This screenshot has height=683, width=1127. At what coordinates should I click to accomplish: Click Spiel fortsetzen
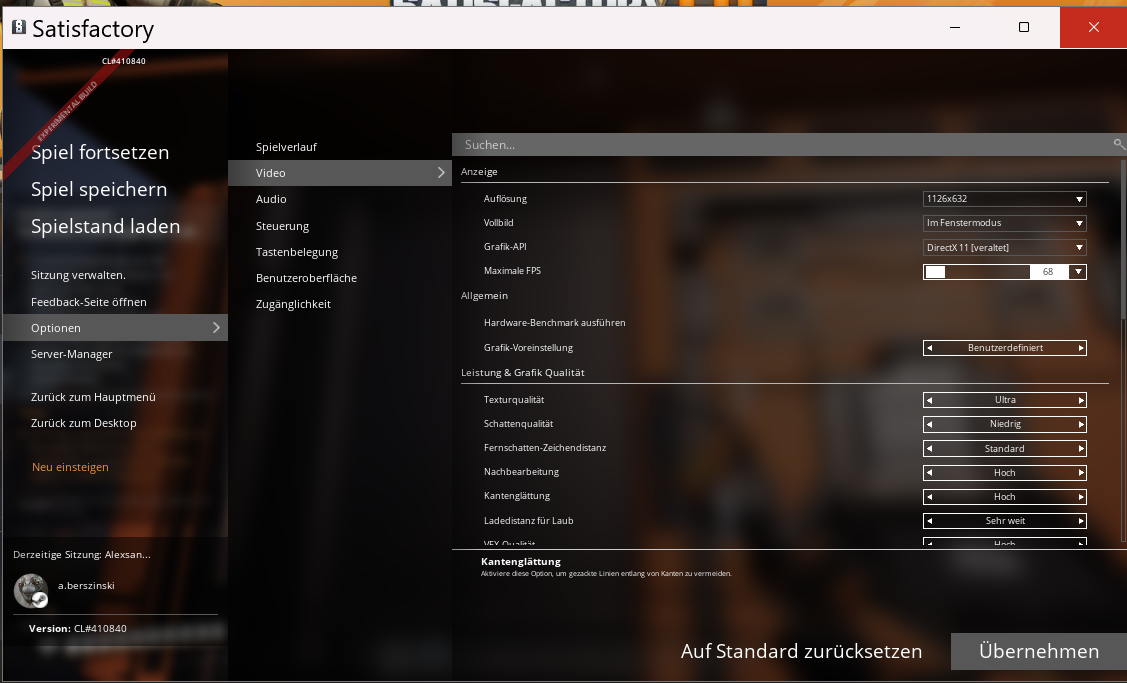[x=100, y=152]
